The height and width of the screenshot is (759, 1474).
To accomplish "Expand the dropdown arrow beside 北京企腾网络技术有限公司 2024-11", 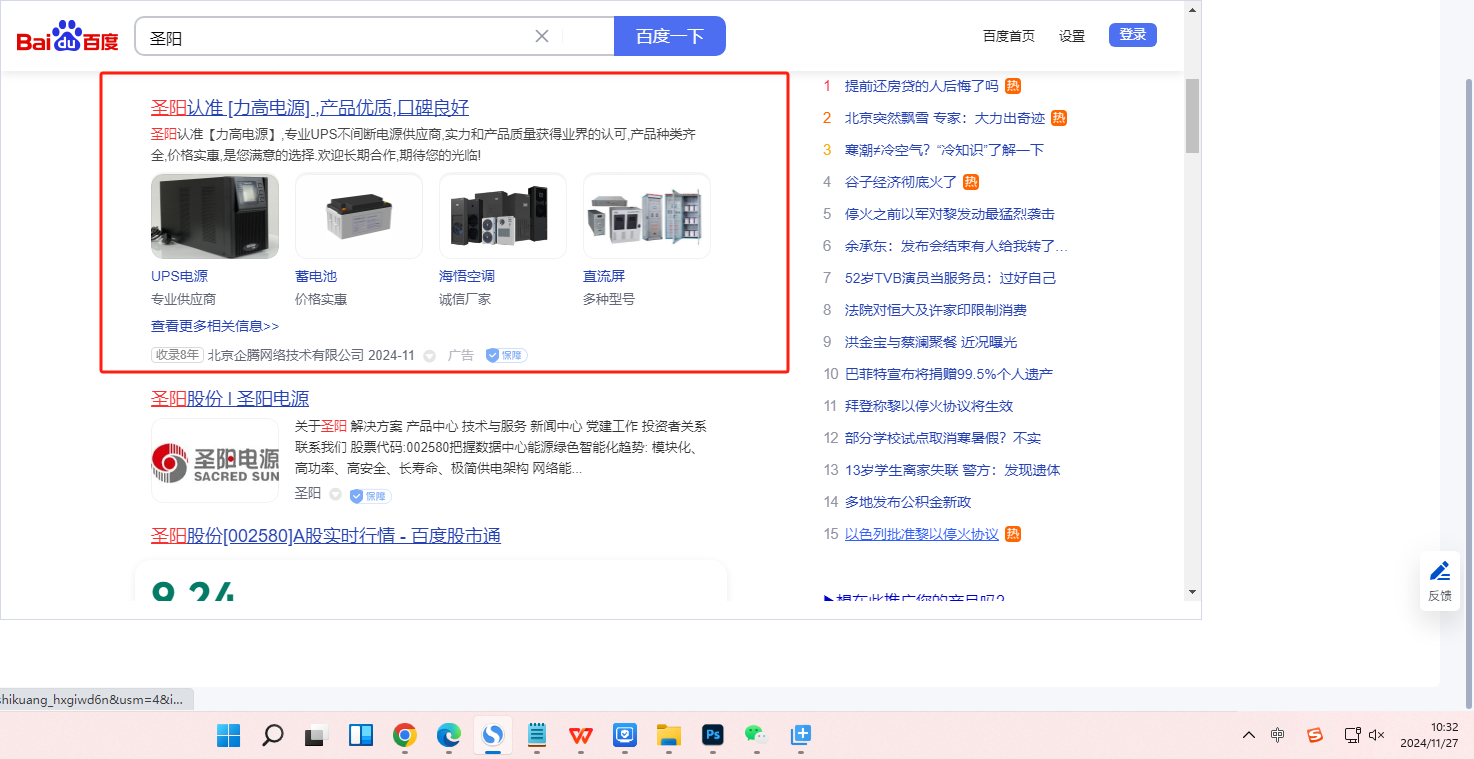I will pyautogui.click(x=430, y=356).
